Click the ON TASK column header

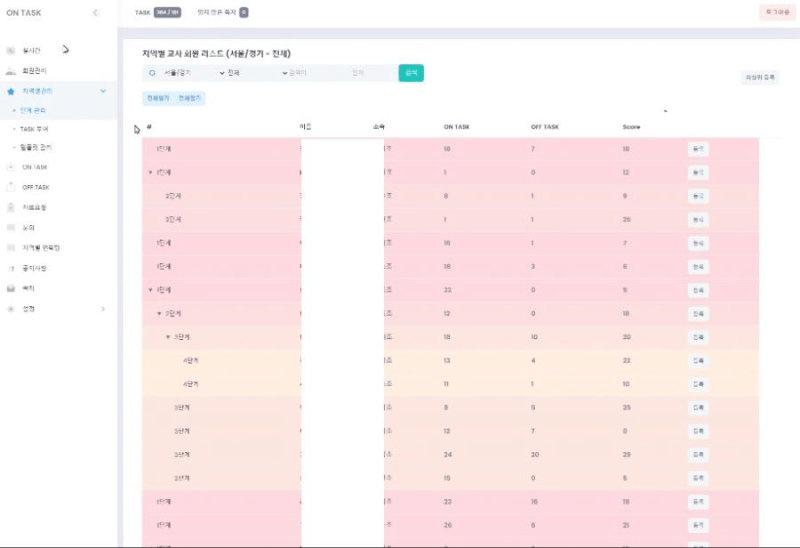click(457, 127)
